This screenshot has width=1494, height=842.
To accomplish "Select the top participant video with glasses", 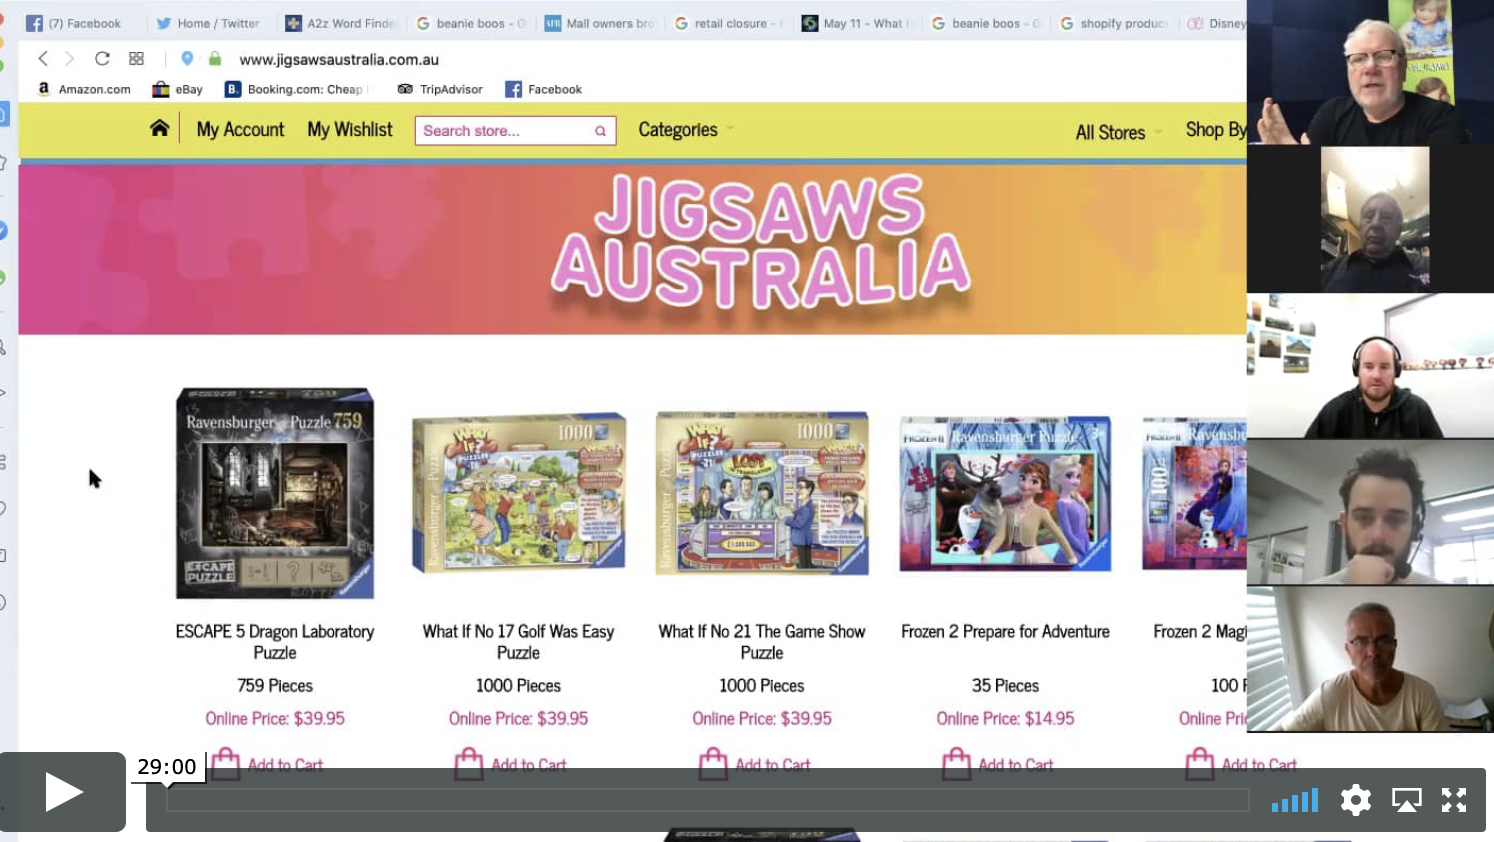I will point(1370,72).
